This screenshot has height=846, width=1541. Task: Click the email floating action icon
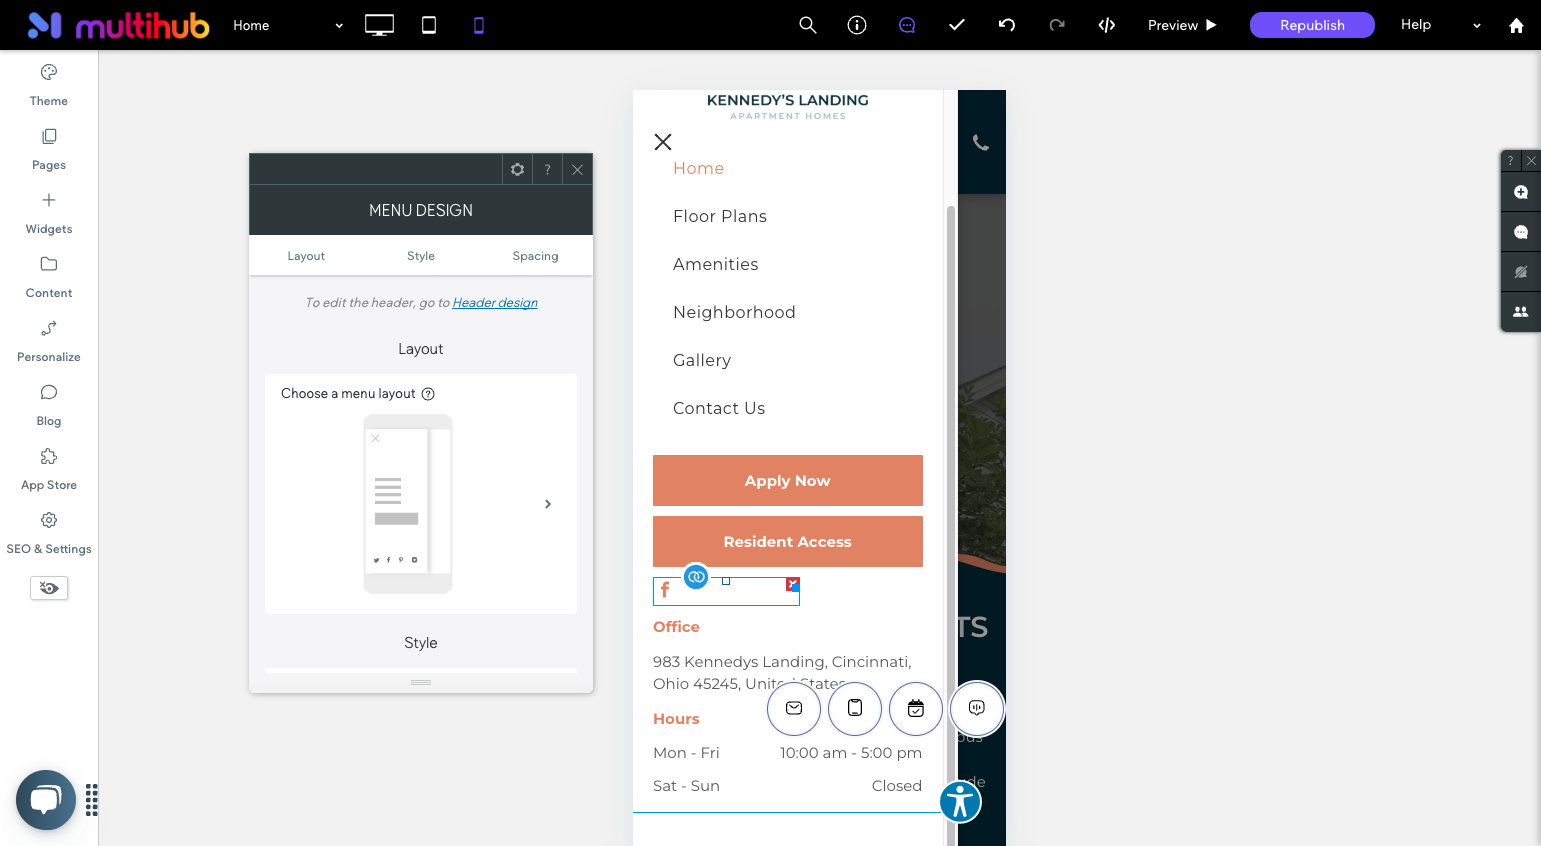tap(794, 708)
